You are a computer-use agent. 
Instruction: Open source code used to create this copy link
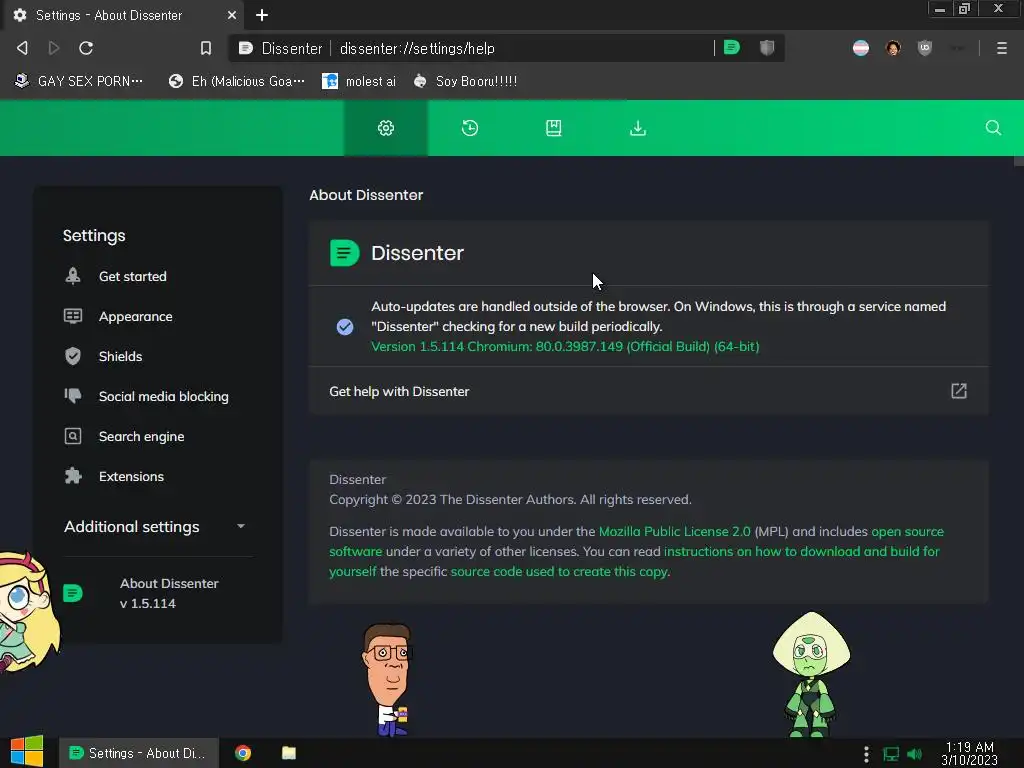click(x=560, y=571)
